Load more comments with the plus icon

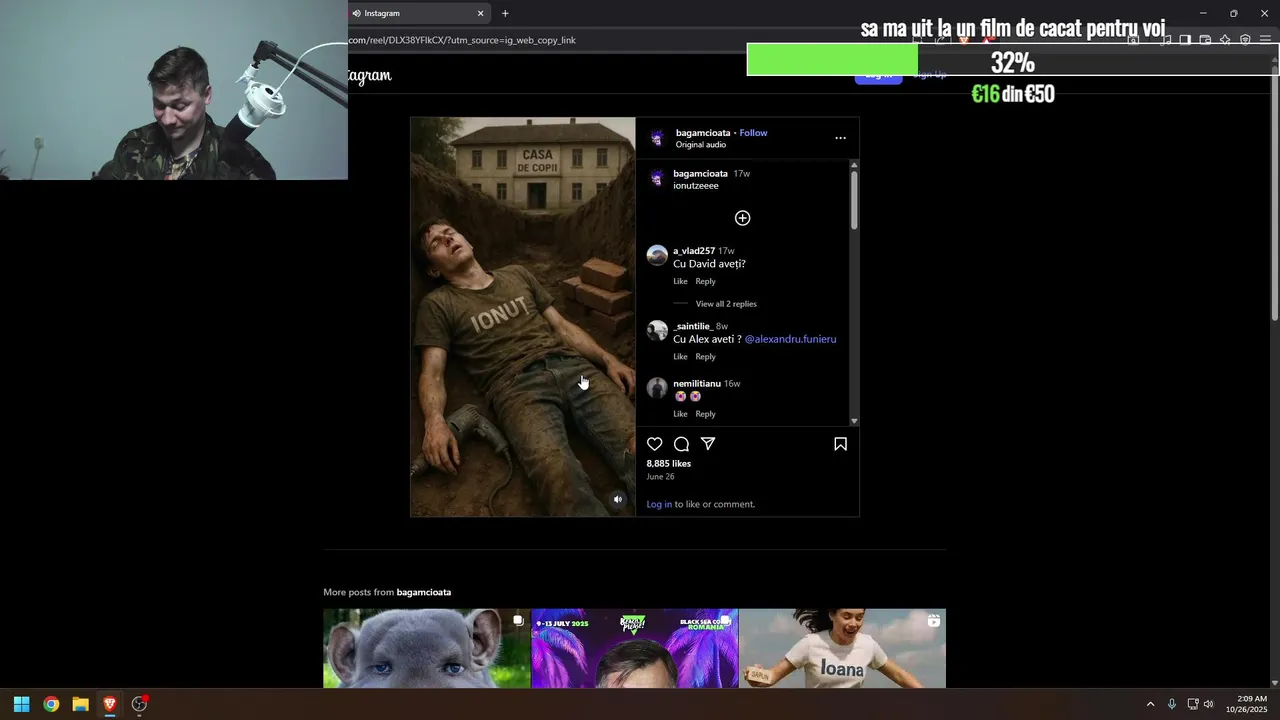pyautogui.click(x=742, y=218)
